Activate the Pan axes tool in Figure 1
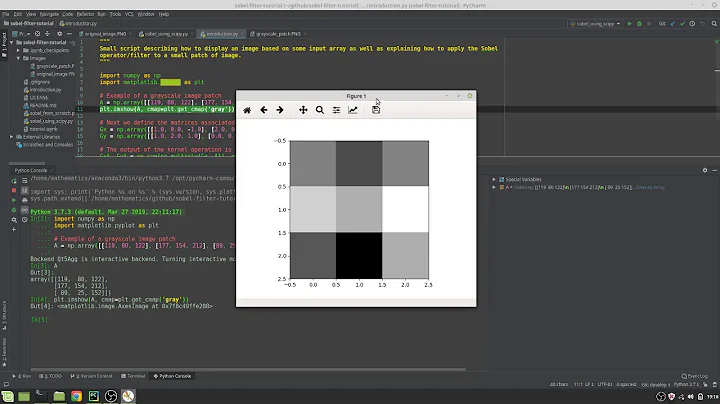720x404 pixels. click(x=303, y=110)
